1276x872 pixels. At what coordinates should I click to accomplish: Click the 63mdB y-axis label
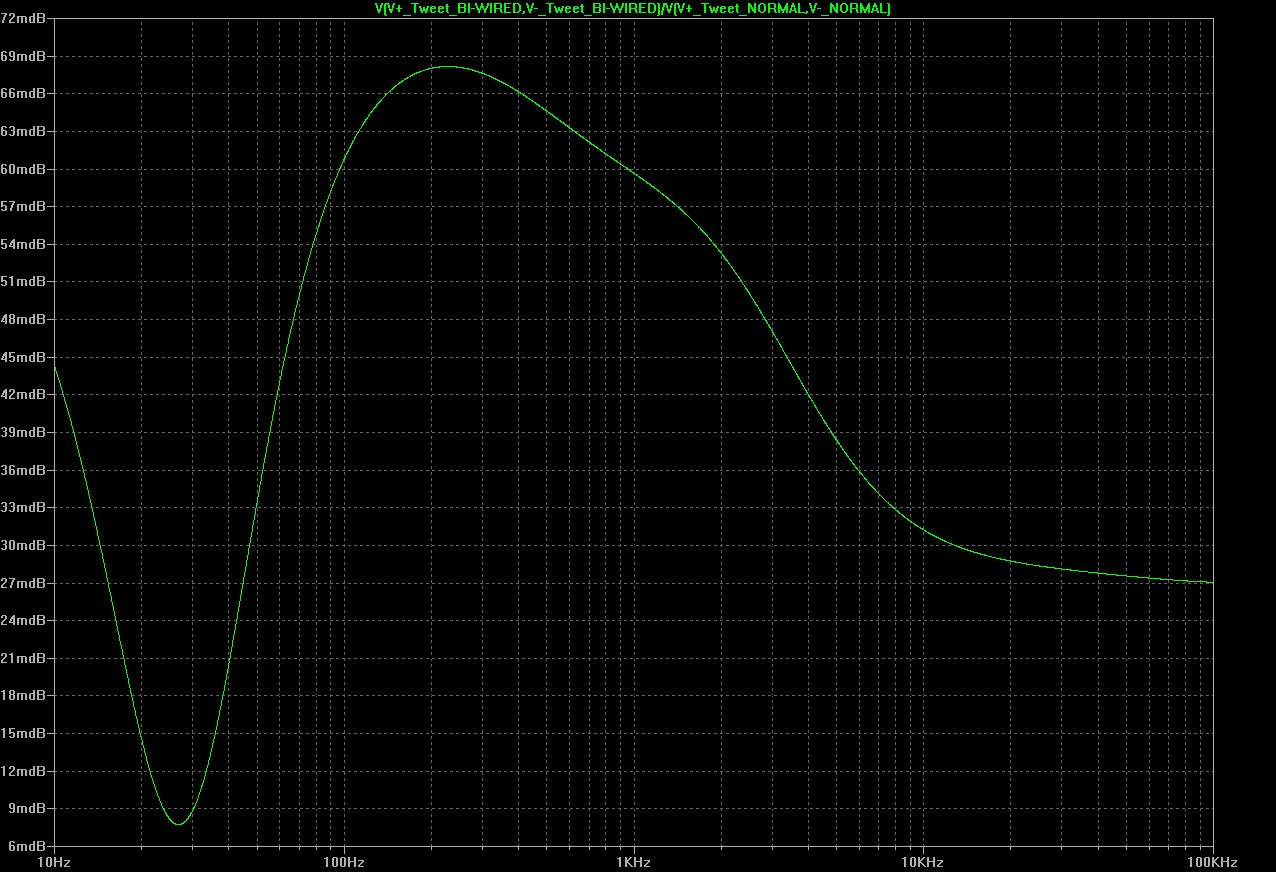tap(24, 131)
